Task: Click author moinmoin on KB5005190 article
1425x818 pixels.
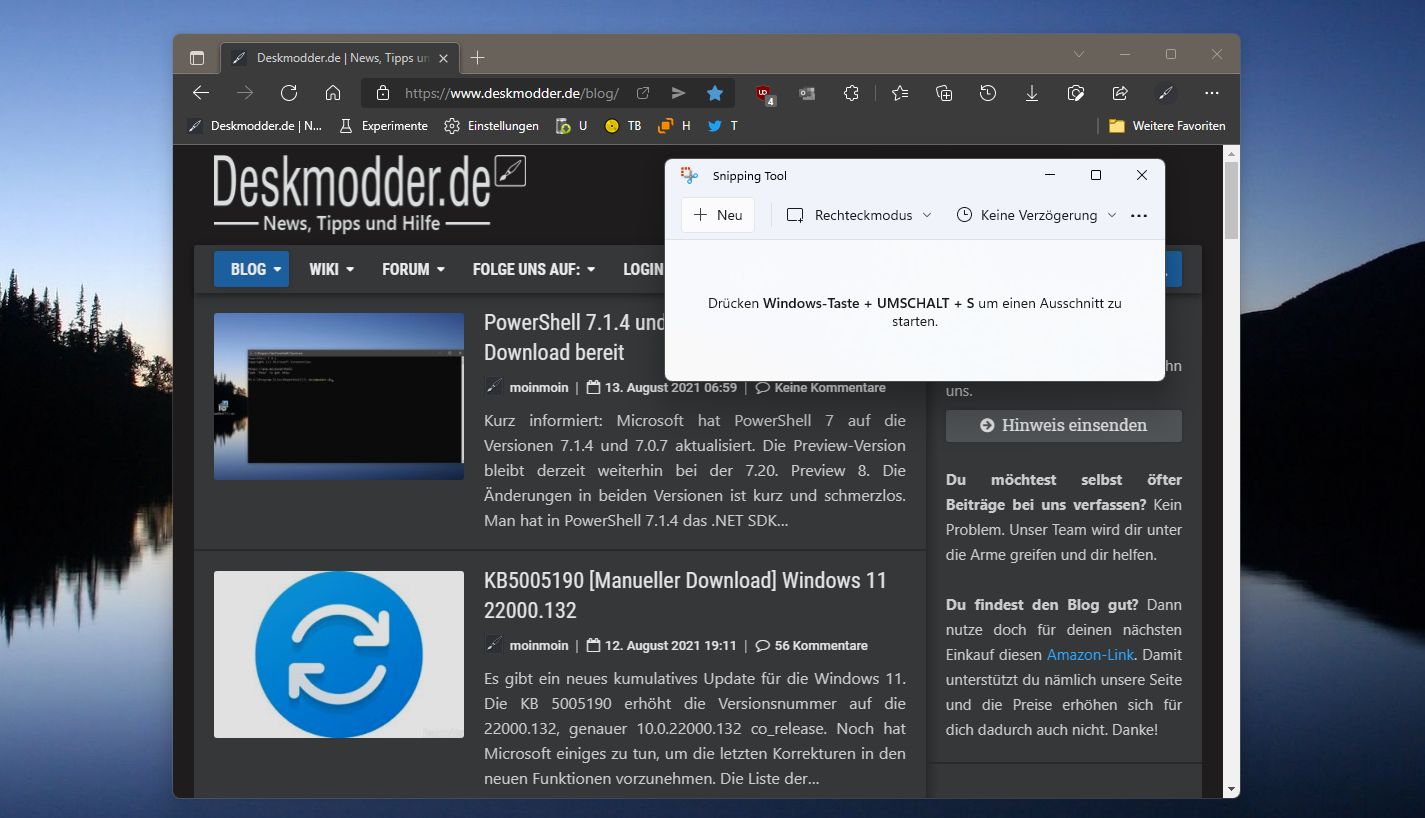Action: [539, 645]
